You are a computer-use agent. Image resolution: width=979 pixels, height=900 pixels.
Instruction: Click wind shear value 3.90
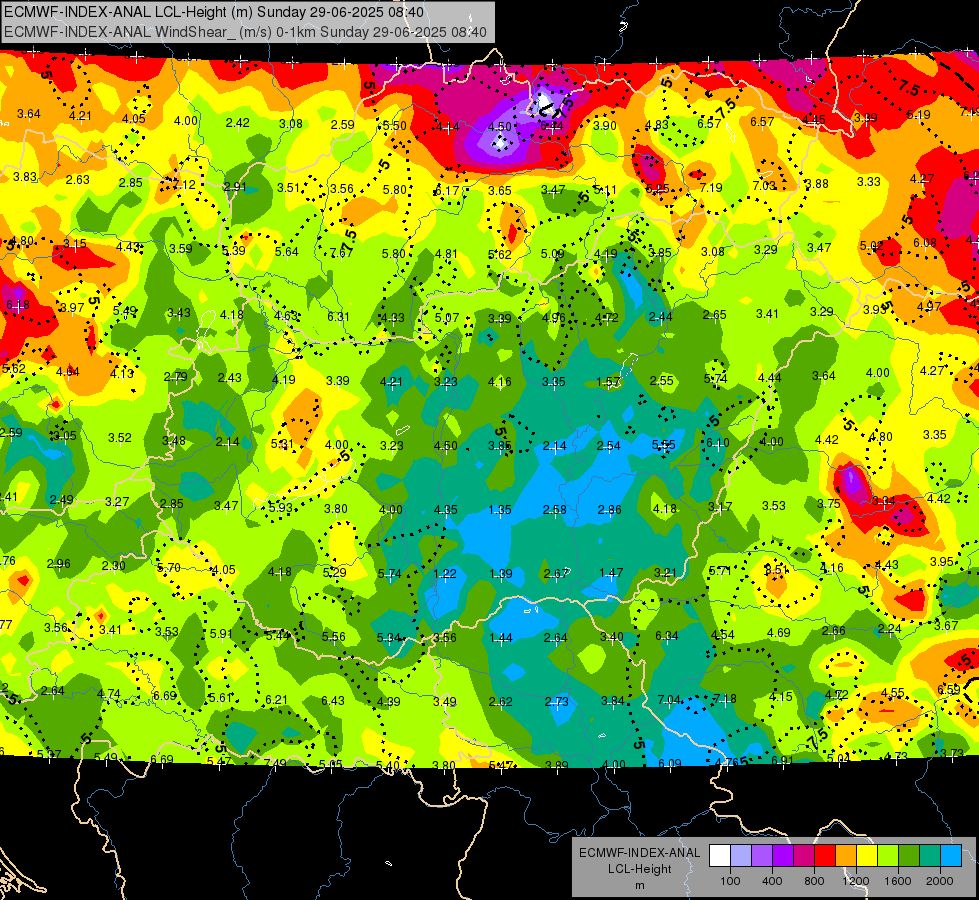[x=604, y=126]
